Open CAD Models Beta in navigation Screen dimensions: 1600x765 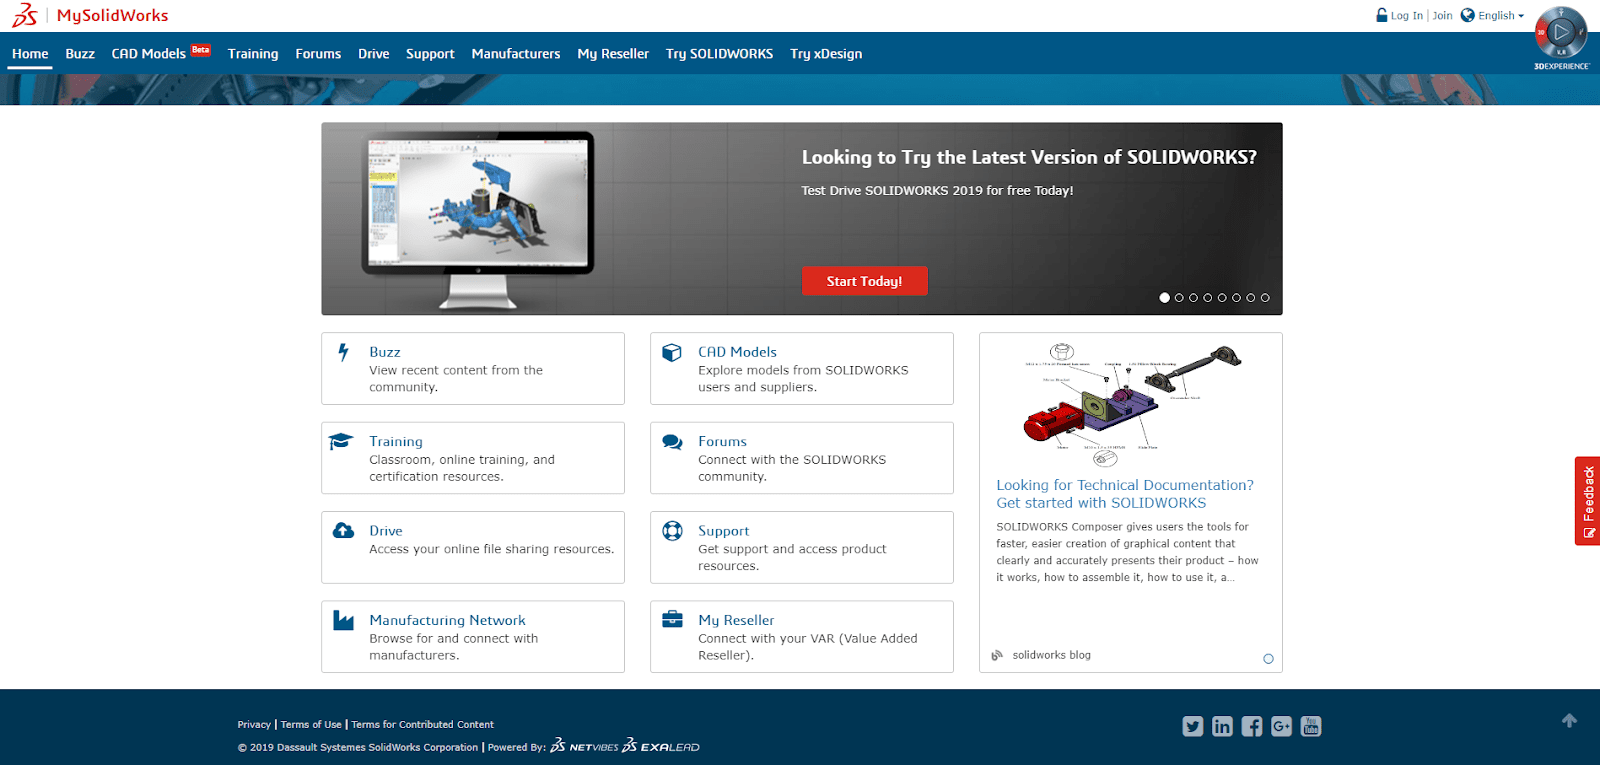point(161,53)
